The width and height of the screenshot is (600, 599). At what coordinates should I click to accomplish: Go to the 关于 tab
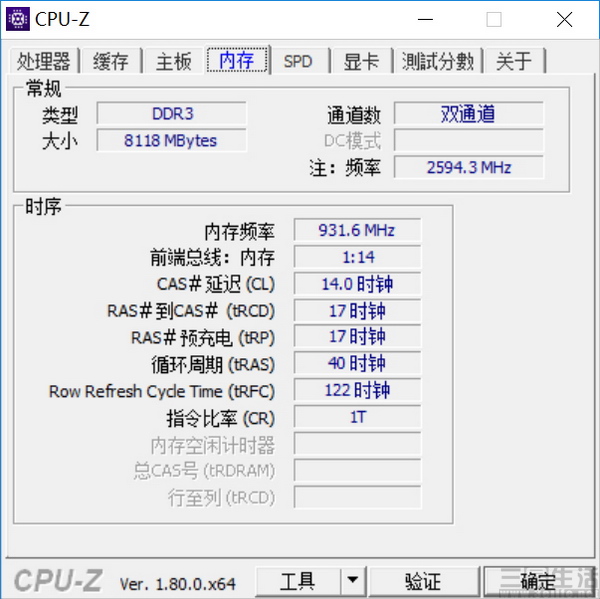point(514,61)
